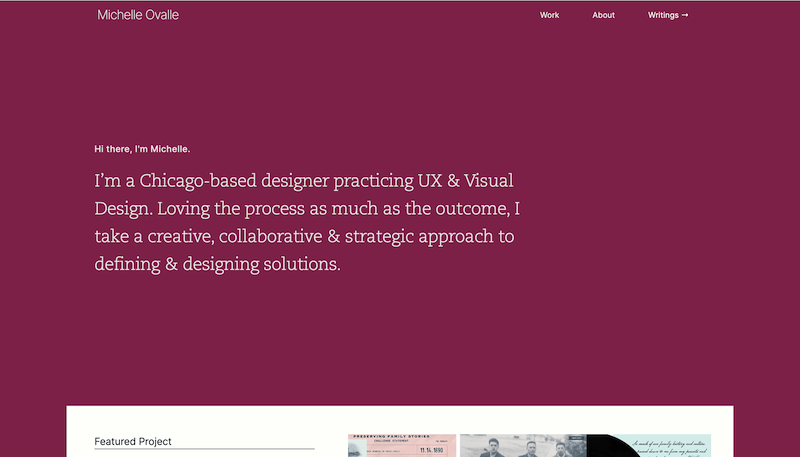Viewport: 800px width, 457px height.
Task: Click the Challenge Statement label on pink card
Action: (391, 441)
